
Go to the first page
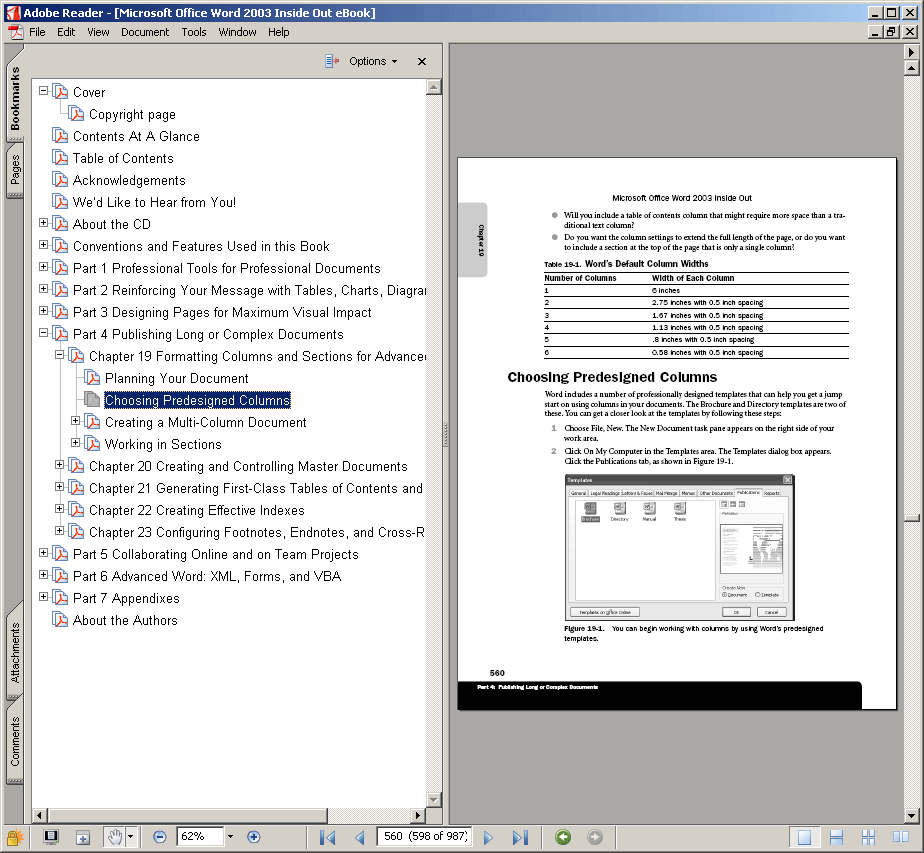[327, 837]
